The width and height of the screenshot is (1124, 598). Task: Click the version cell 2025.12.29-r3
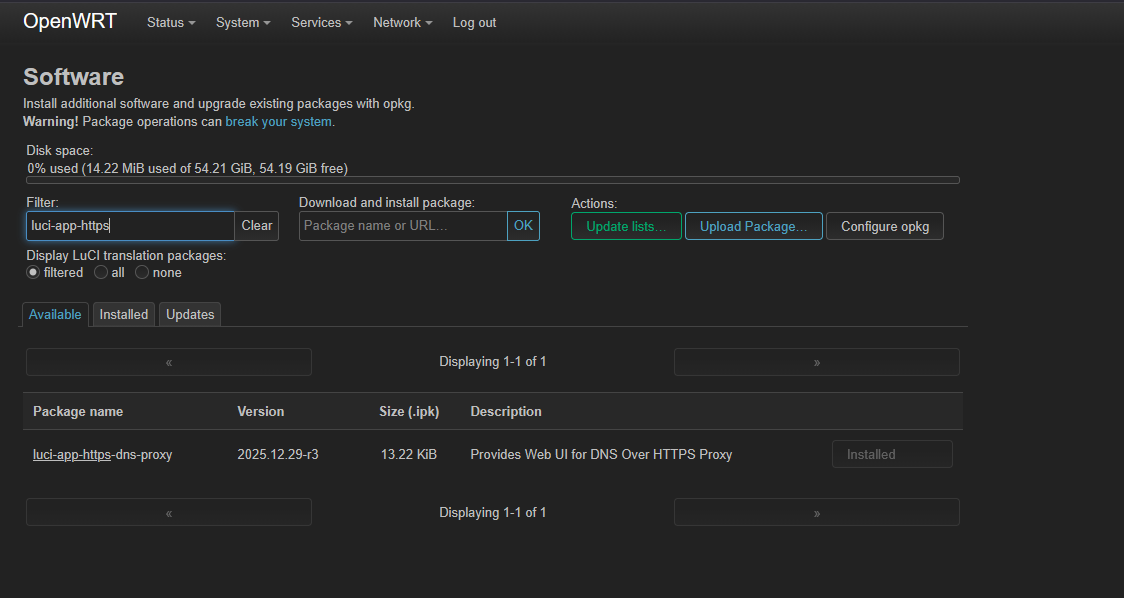click(278, 455)
